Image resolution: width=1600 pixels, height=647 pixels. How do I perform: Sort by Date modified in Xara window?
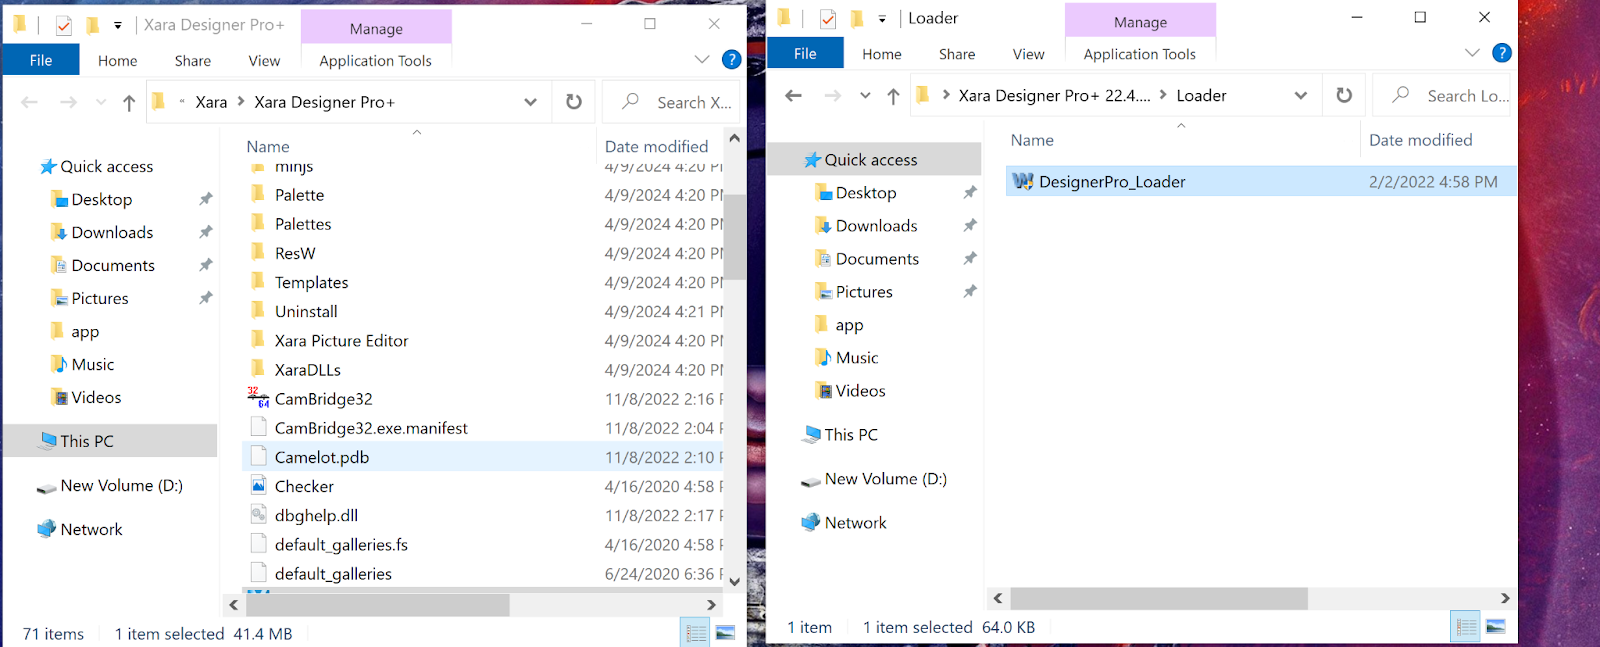point(656,147)
